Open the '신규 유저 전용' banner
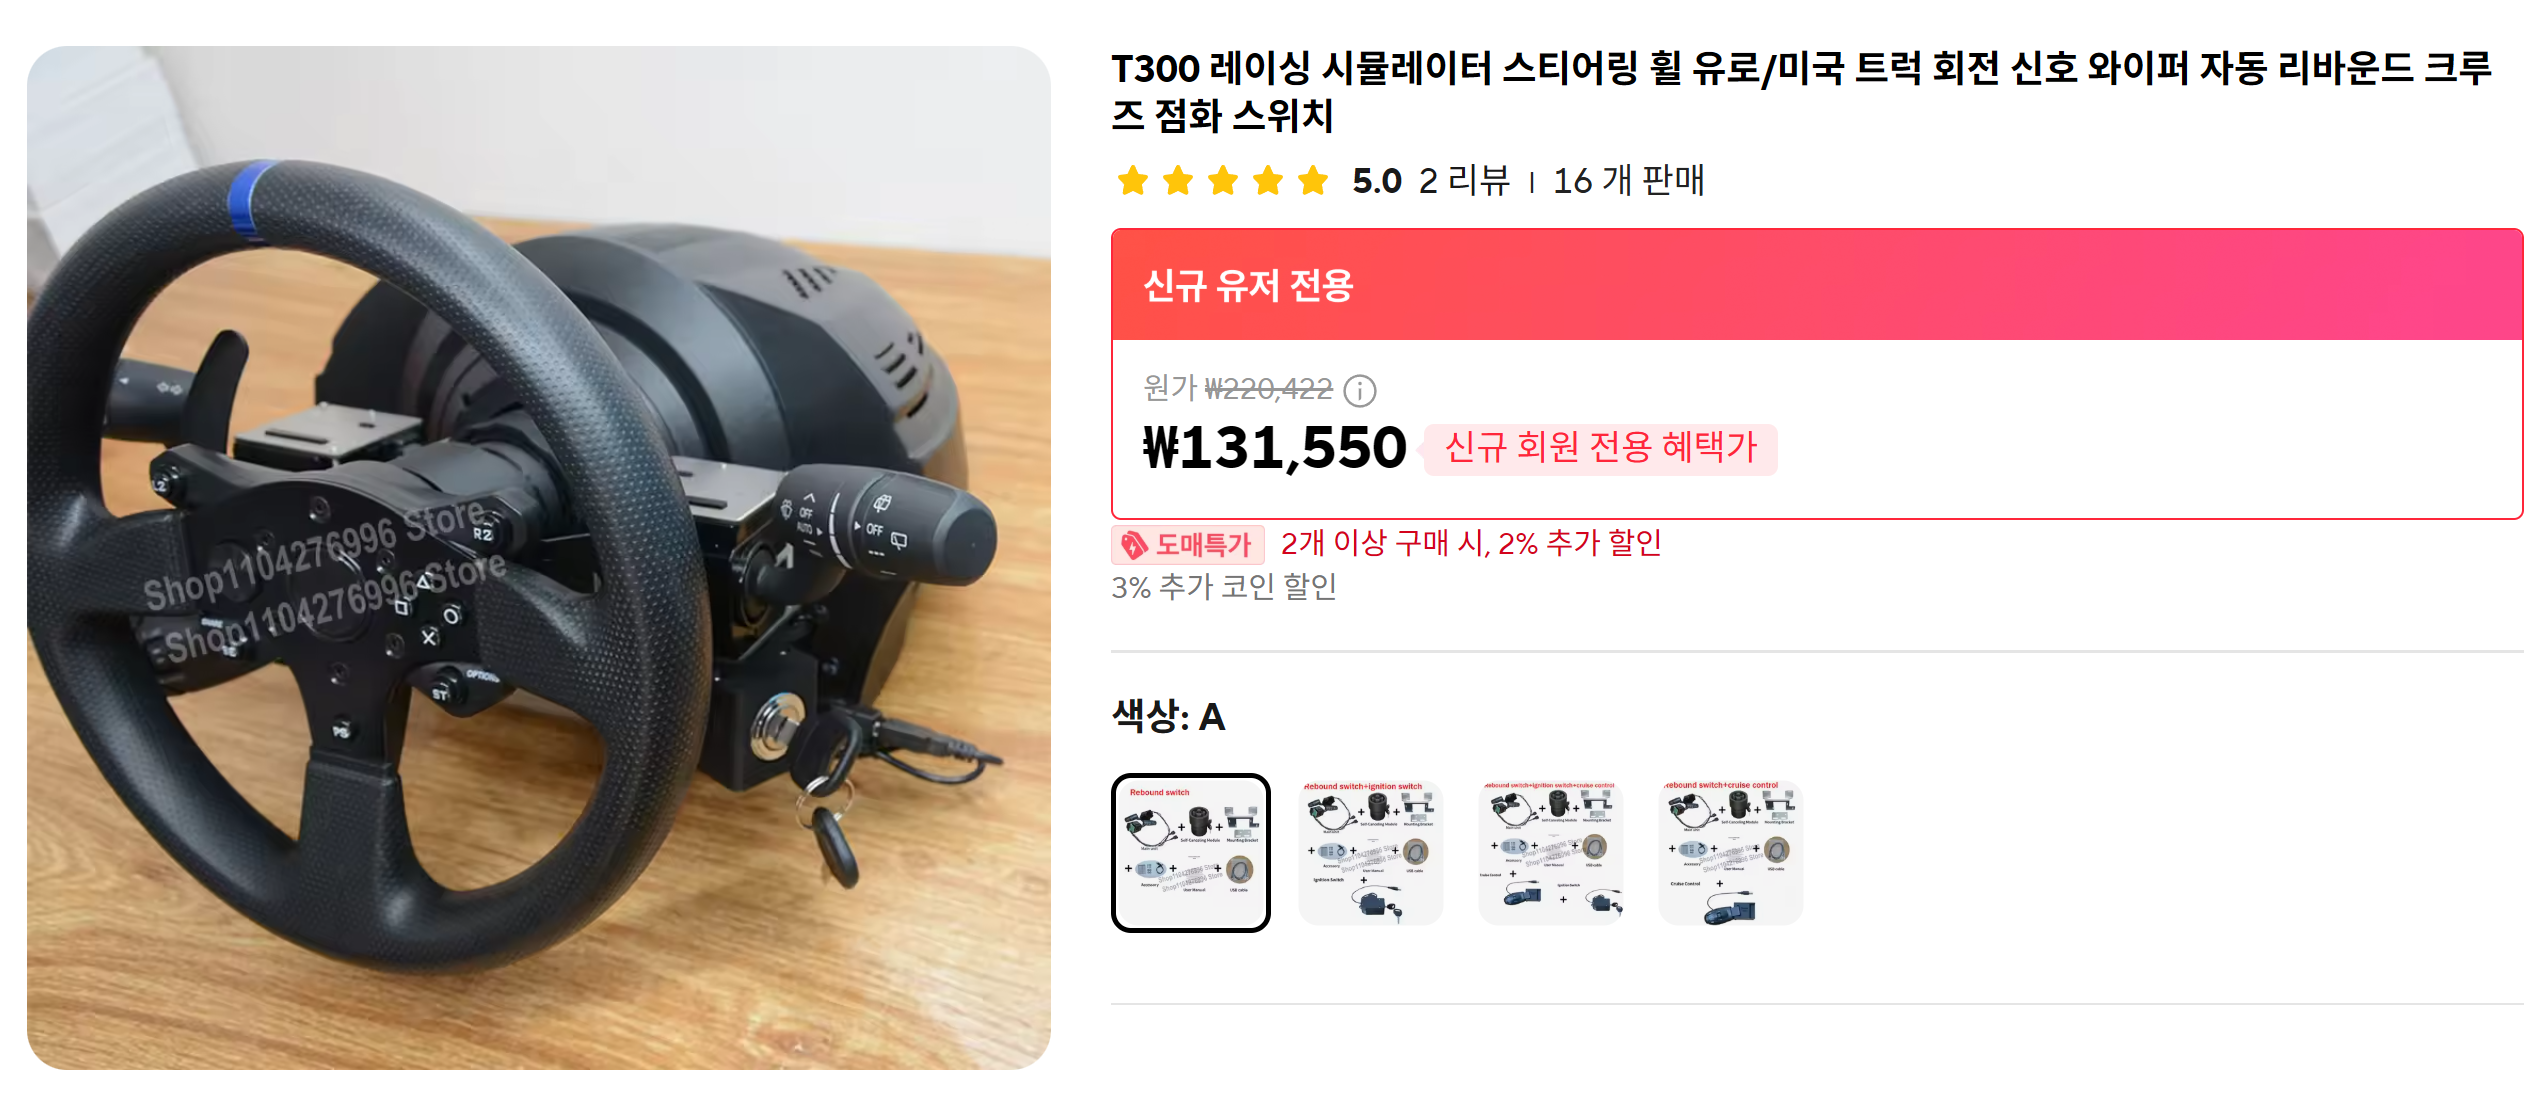 coord(1817,286)
